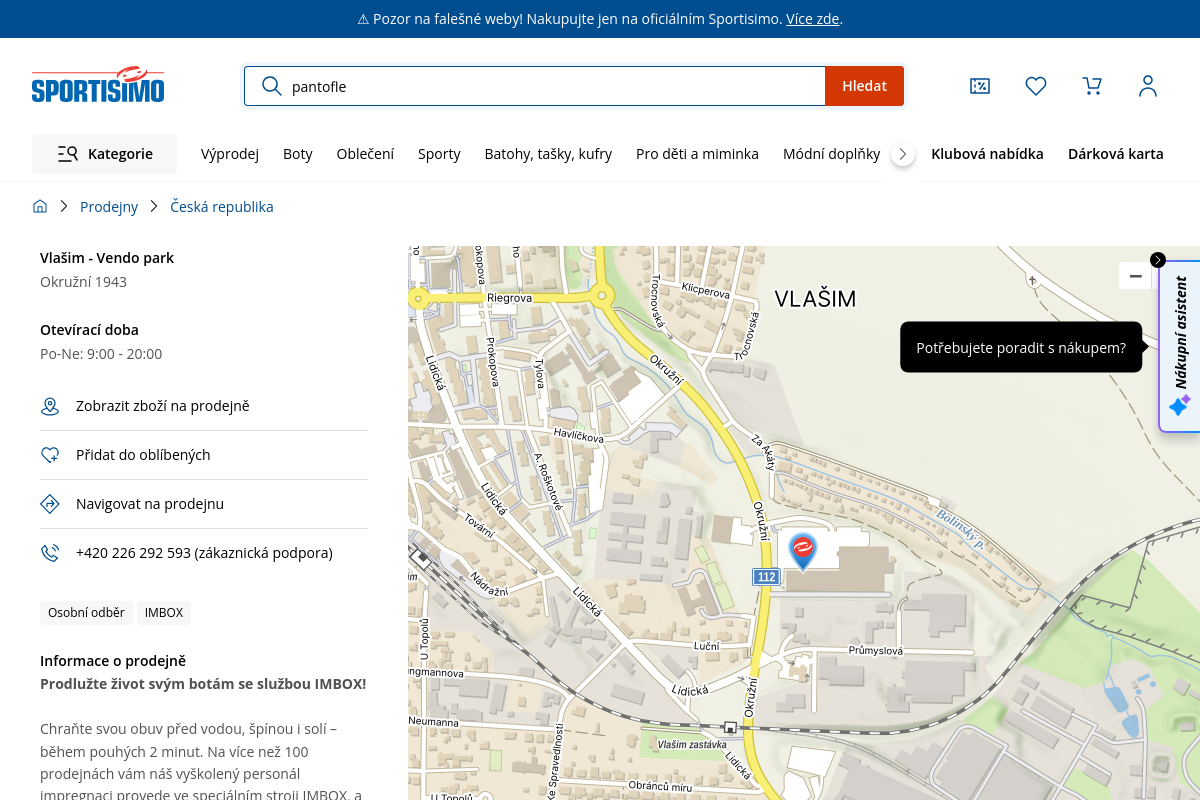Screen dimensions: 1200x800
Task: Click Přidat do oblíbených
Action: pos(143,455)
